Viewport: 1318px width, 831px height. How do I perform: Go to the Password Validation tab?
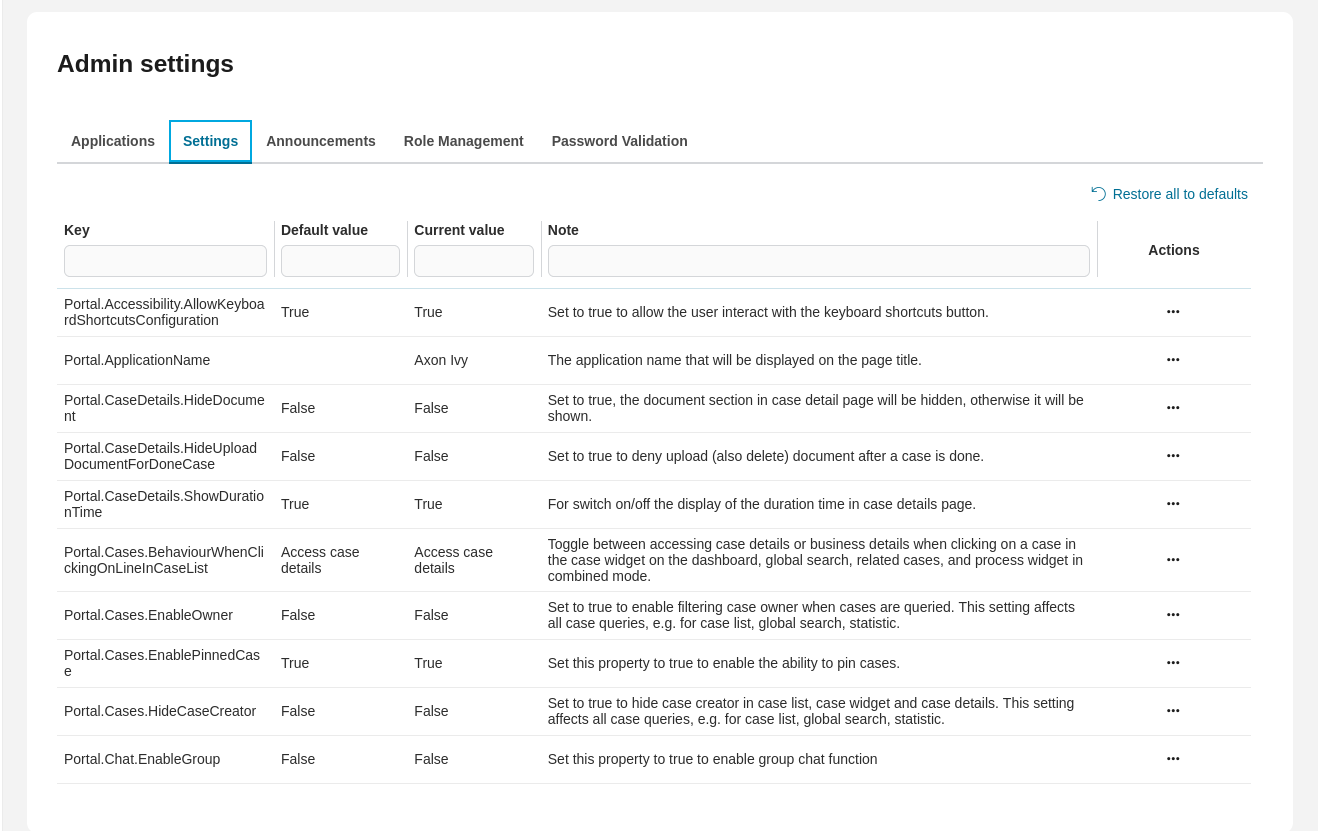tap(619, 141)
